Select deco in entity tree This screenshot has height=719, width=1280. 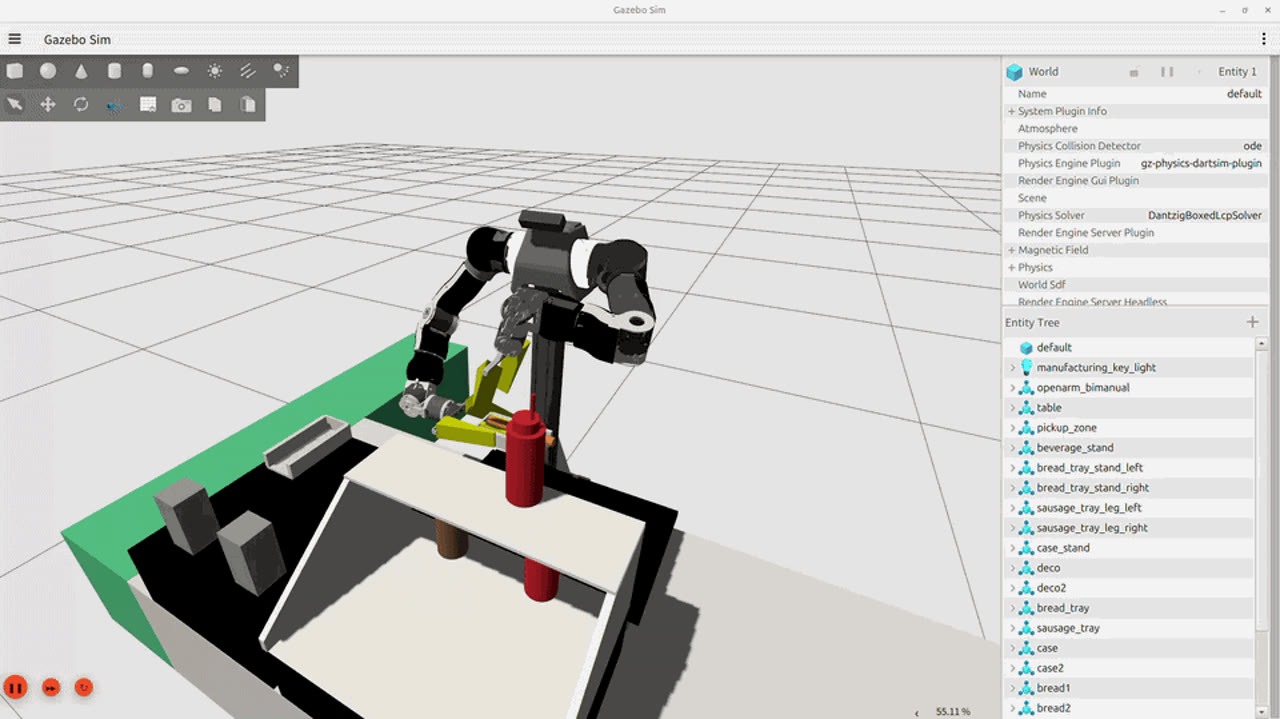pos(1129,567)
